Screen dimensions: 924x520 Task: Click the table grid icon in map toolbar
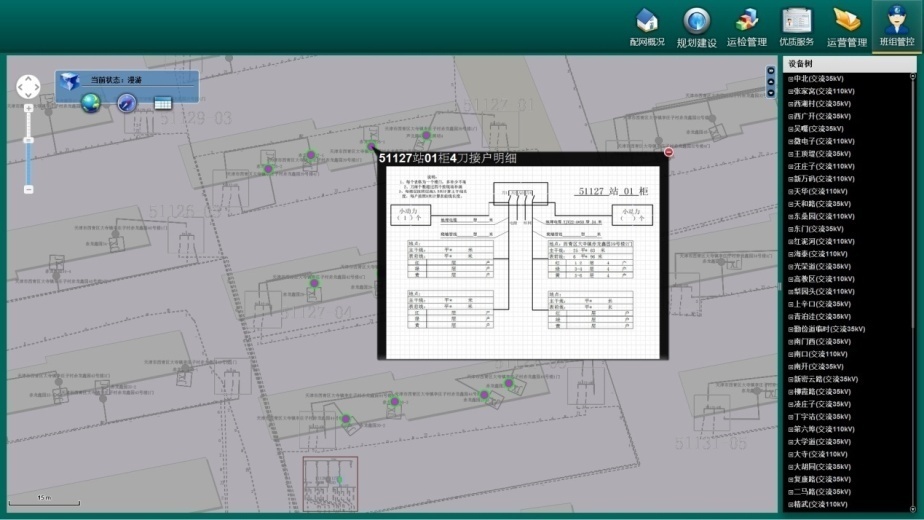tap(162, 102)
